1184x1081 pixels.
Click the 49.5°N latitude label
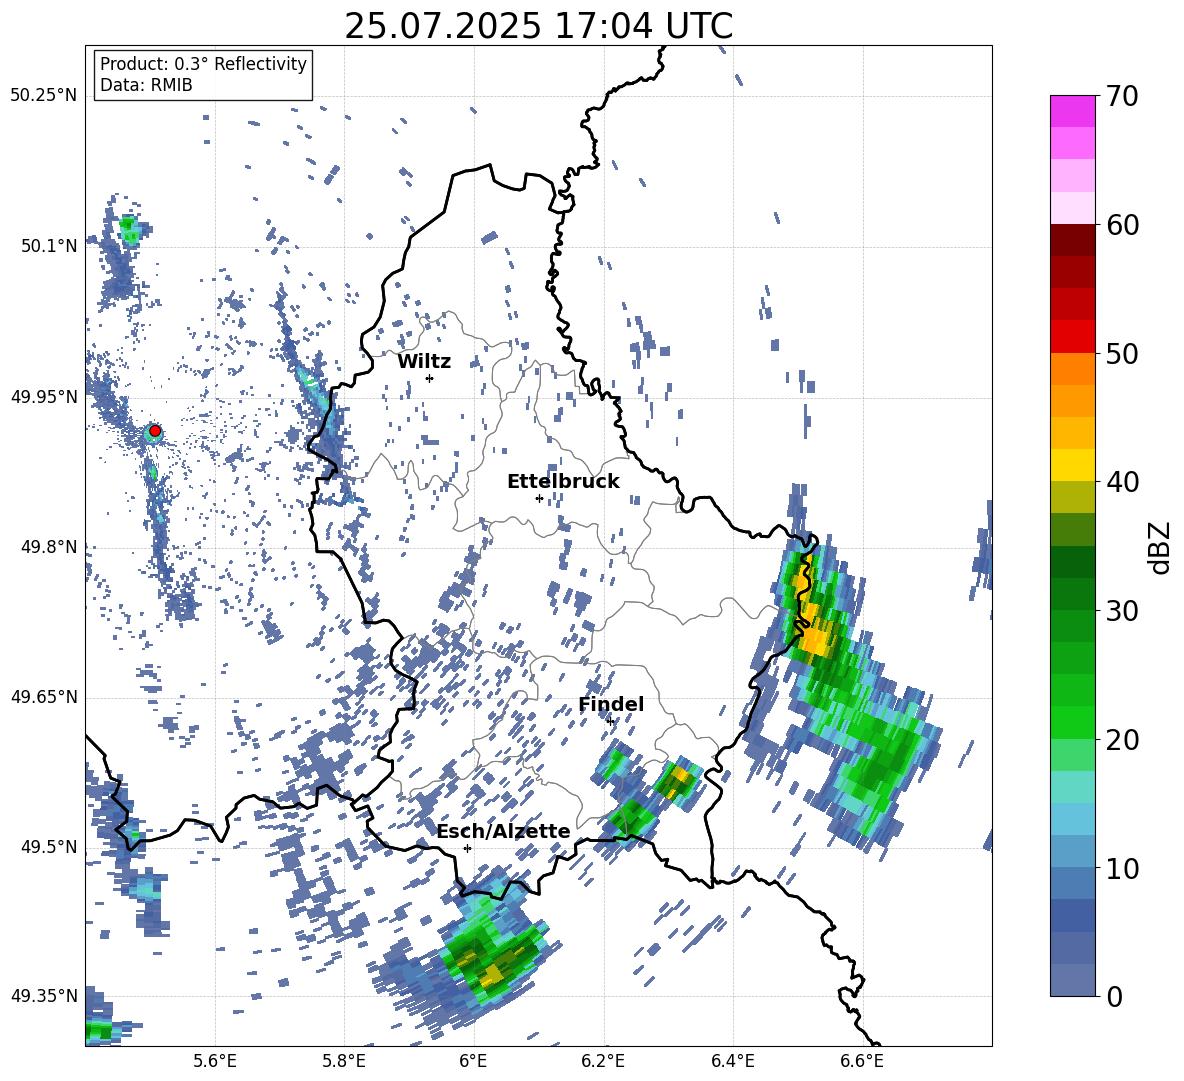[x=48, y=847]
